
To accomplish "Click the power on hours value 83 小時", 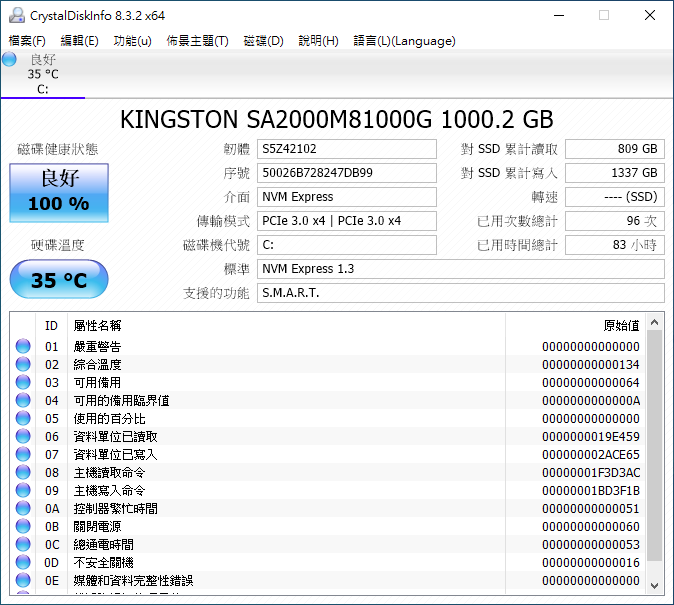I will pyautogui.click(x=615, y=245).
